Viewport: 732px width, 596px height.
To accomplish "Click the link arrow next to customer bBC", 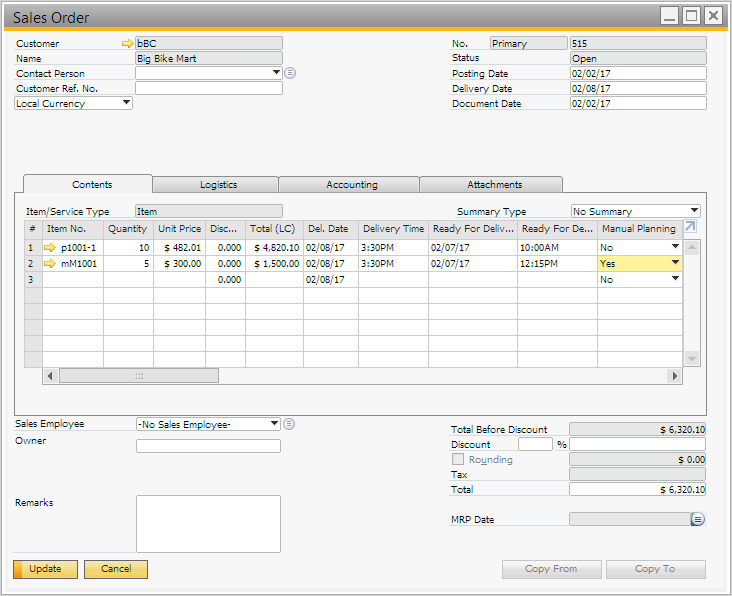I will click(x=127, y=44).
